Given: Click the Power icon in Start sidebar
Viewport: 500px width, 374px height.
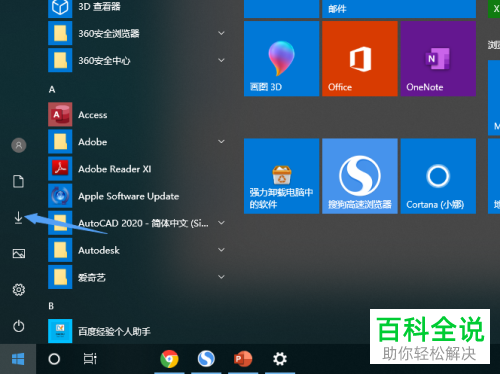Looking at the screenshot, I should pyautogui.click(x=19, y=326).
